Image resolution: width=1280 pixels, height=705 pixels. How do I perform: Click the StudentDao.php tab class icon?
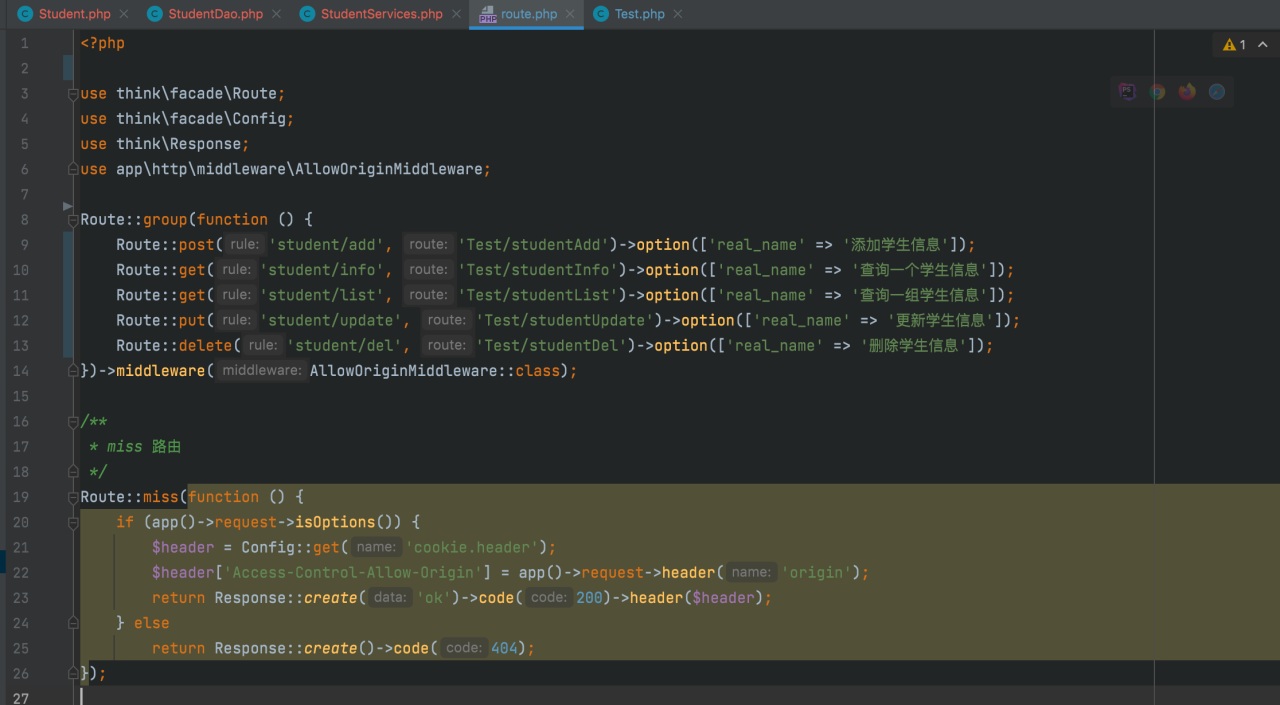[x=154, y=14]
